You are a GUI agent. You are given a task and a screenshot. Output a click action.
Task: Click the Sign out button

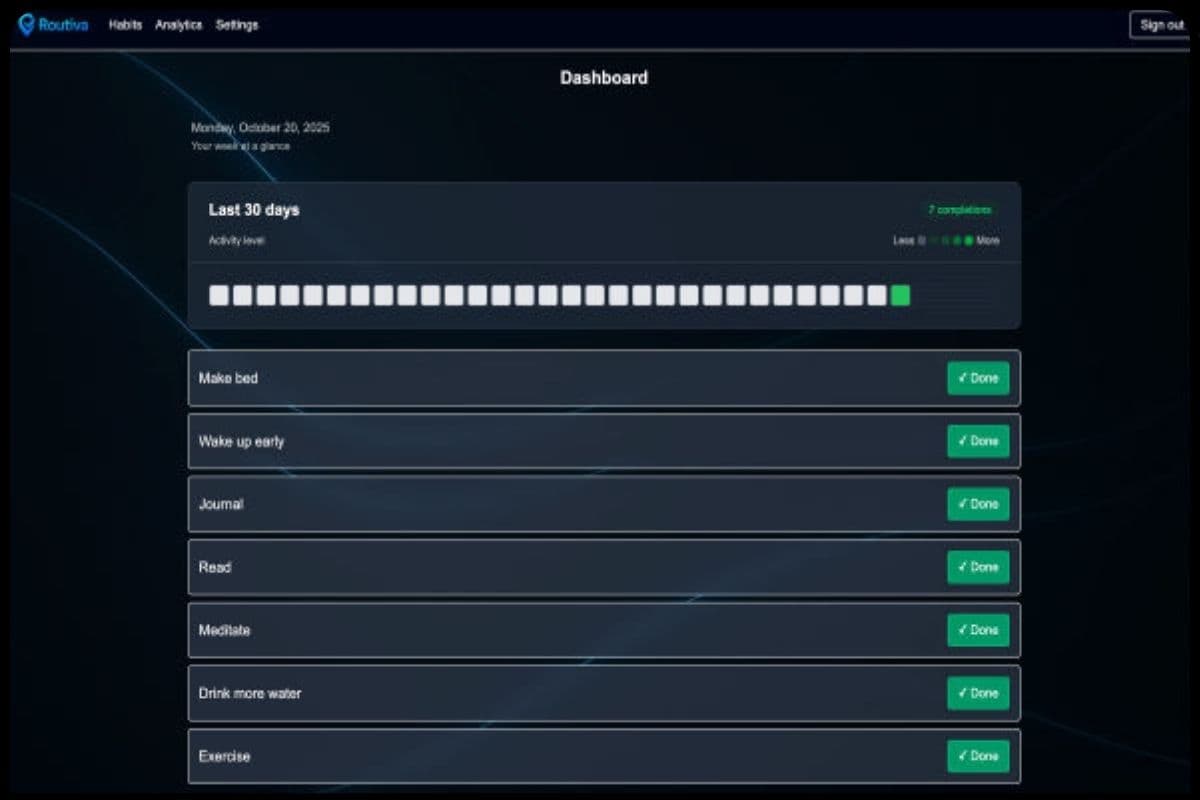1161,25
